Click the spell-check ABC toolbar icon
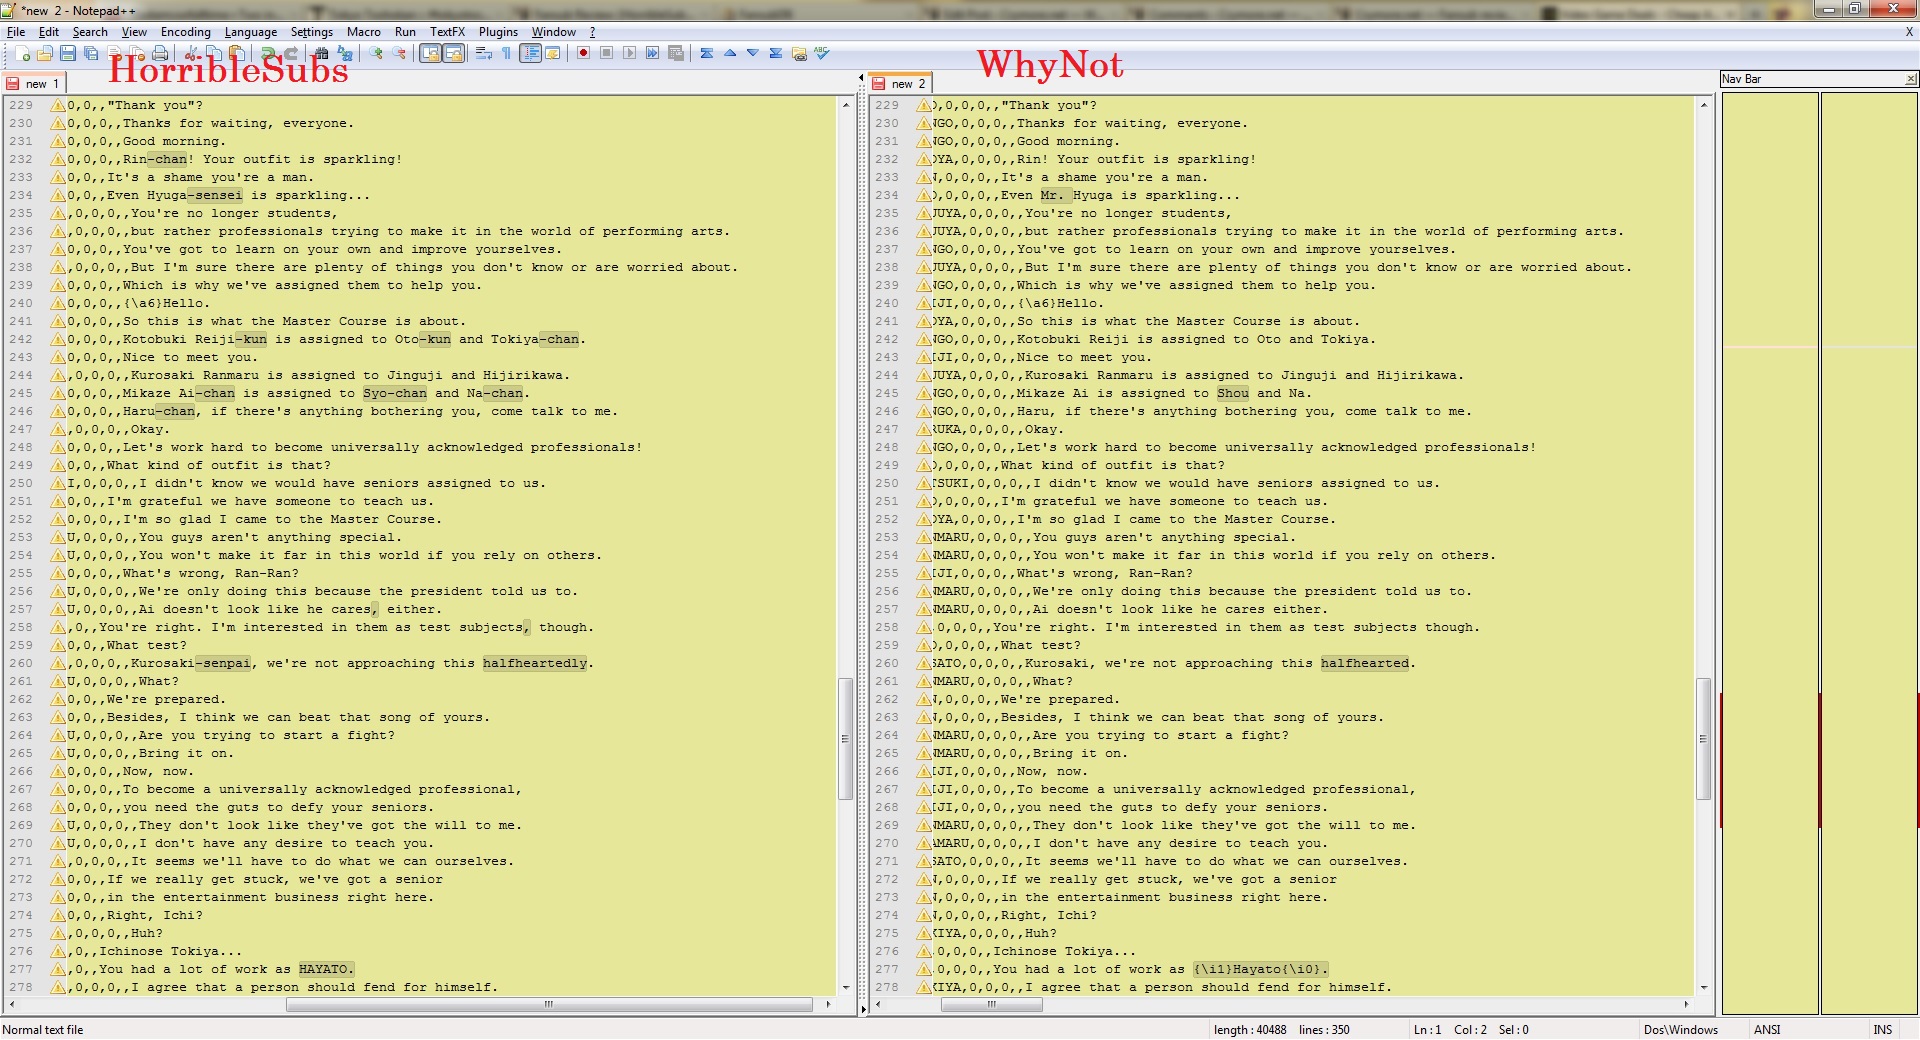The height and width of the screenshot is (1040, 1920). pos(822,53)
